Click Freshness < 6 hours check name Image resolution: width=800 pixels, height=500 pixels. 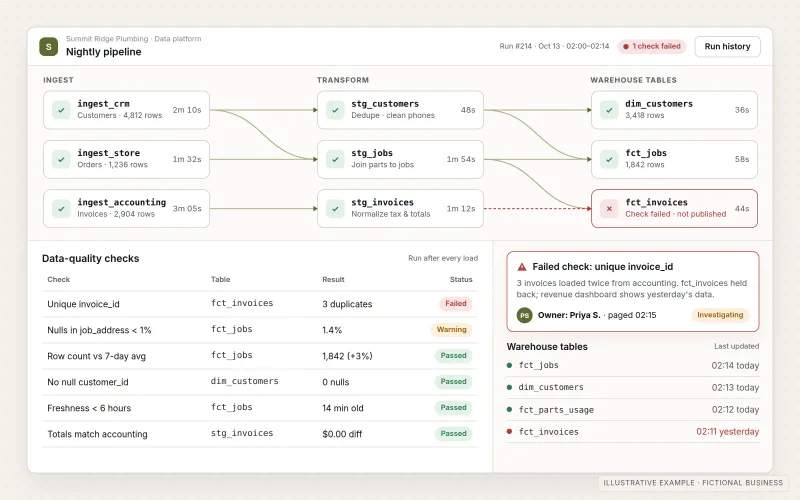point(89,408)
